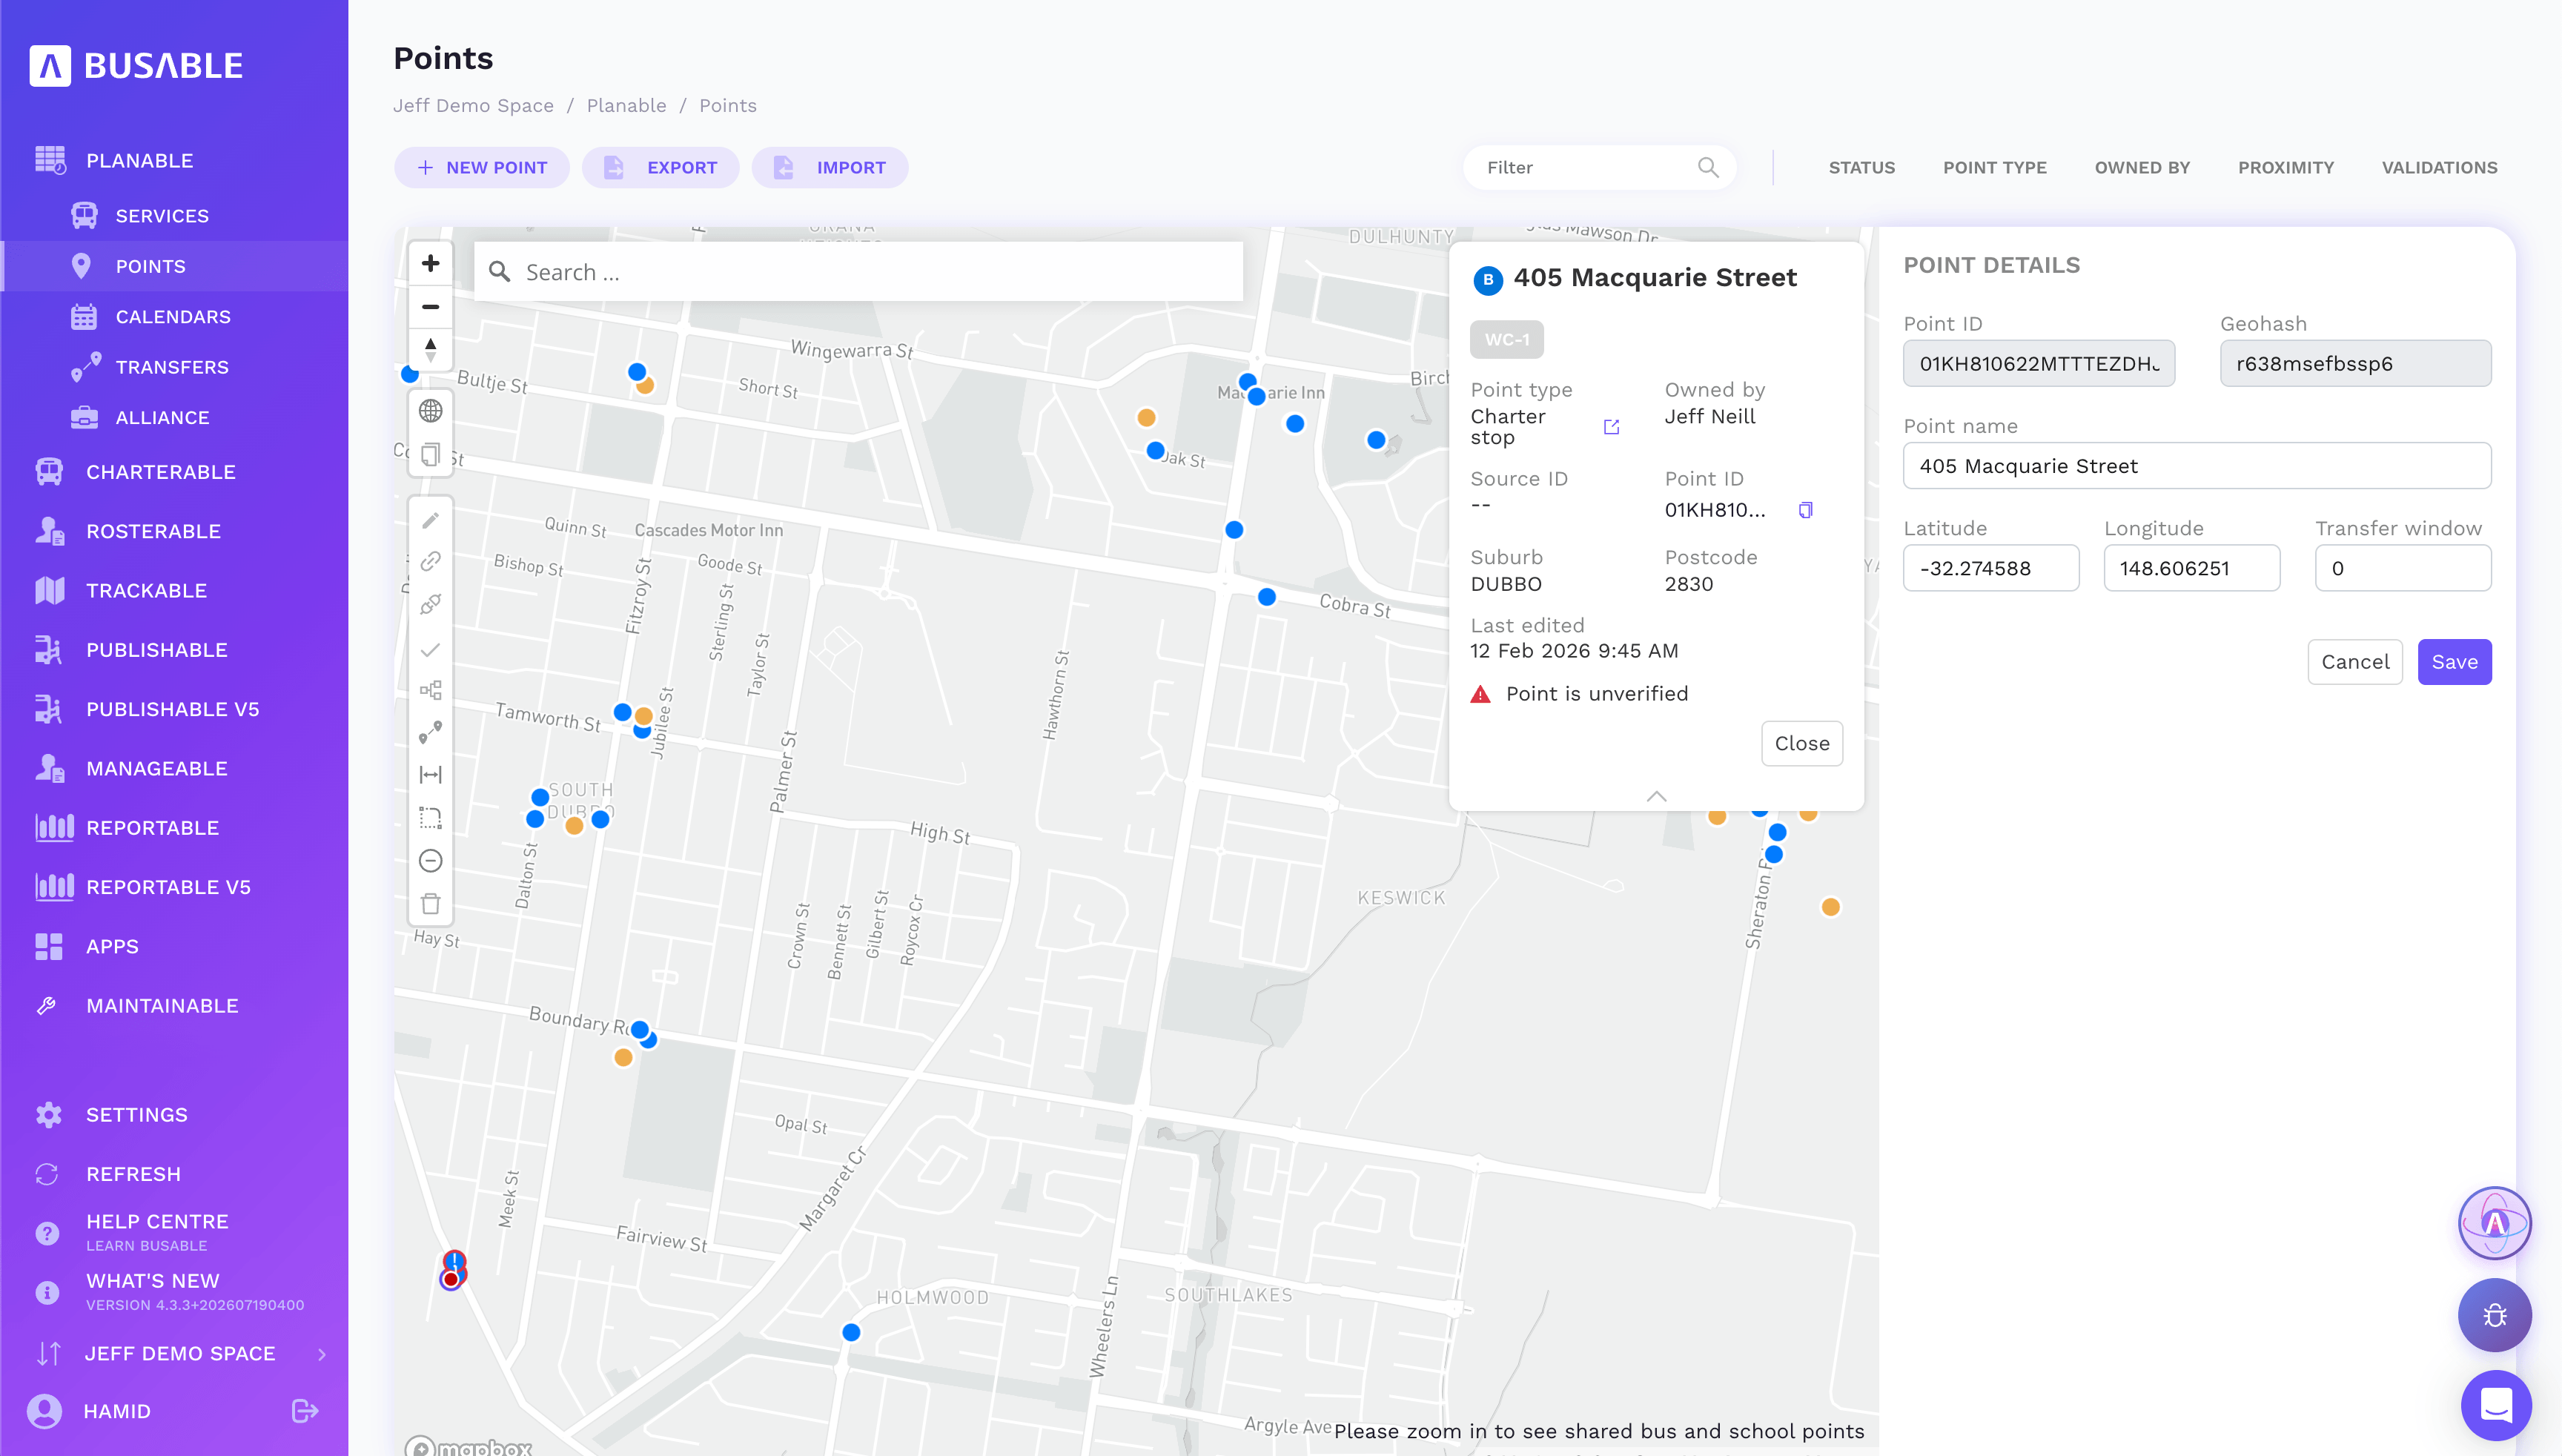This screenshot has width=2562, height=1456.
Task: Select the pencil edit tool on map toolbar
Action: coord(430,520)
